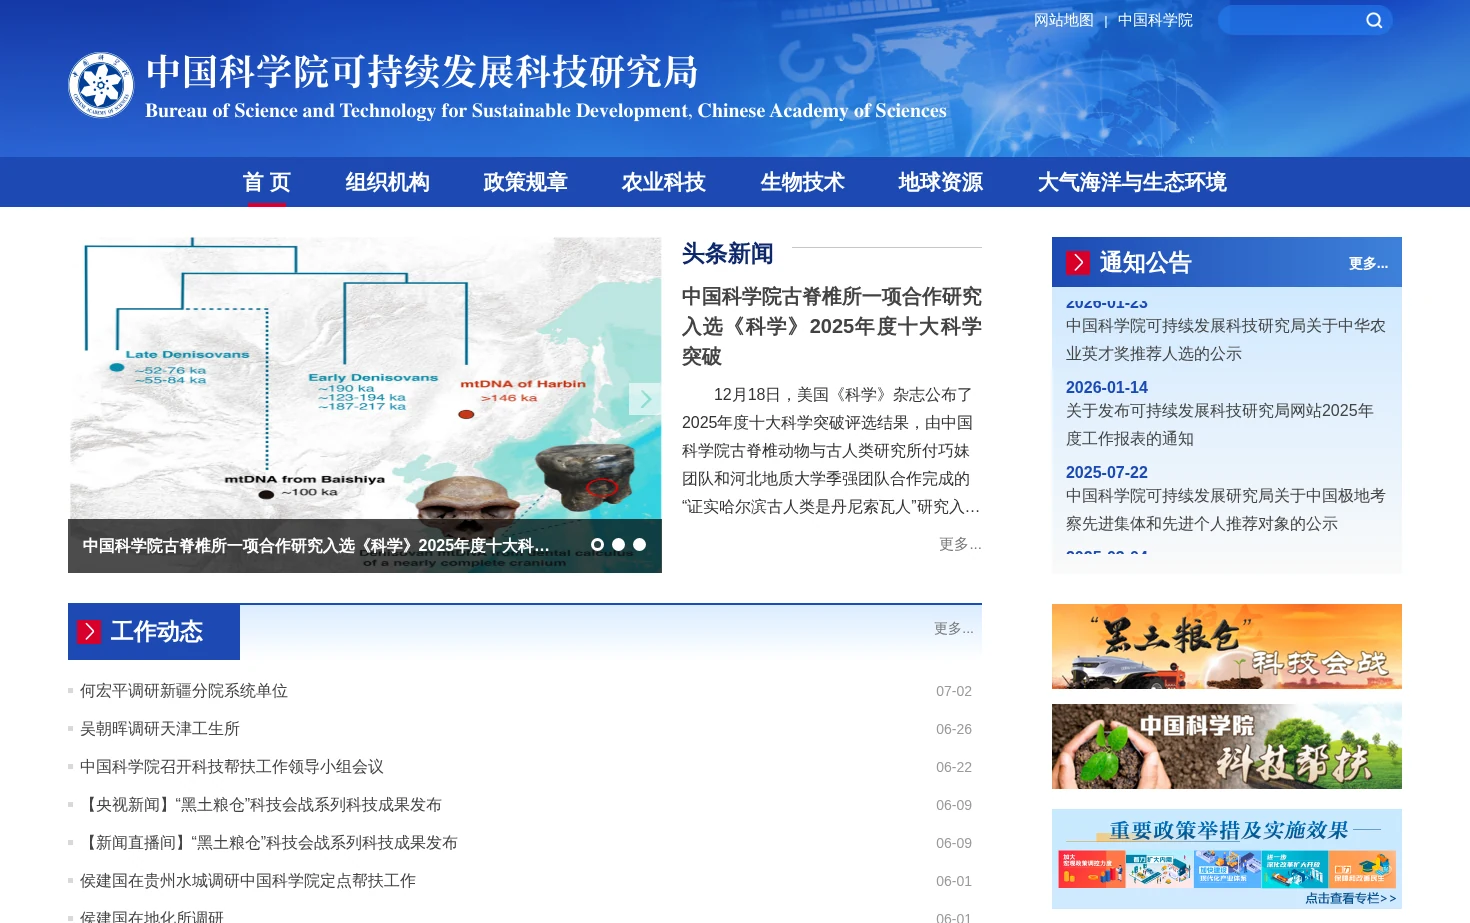The width and height of the screenshot is (1470, 923).
Task: Click date 06-26 in 工作动态 list
Action: (x=954, y=729)
